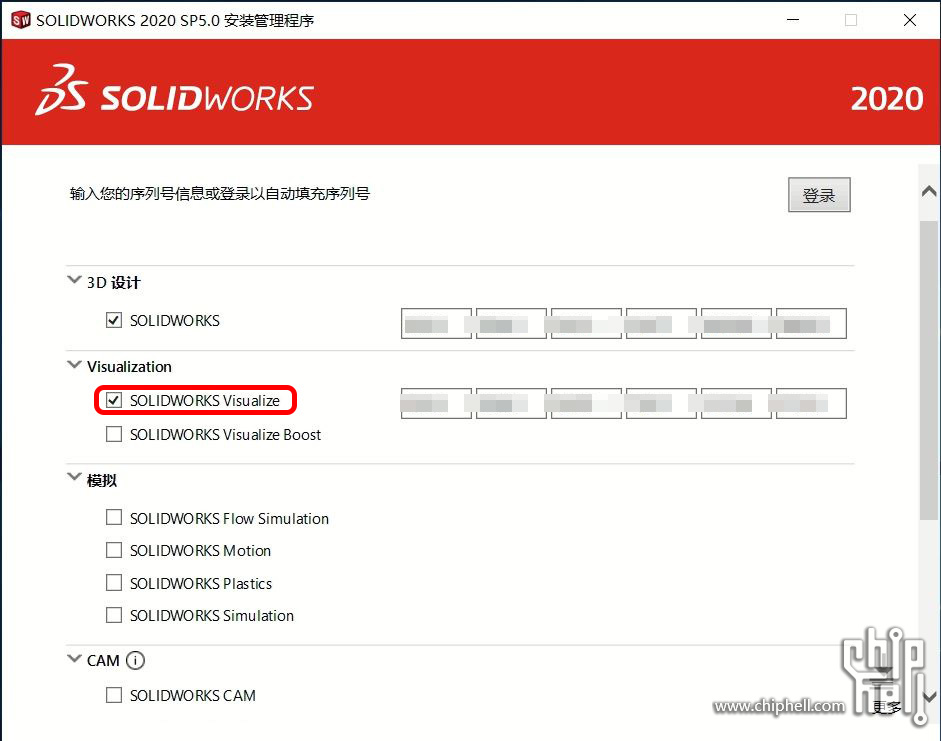Click the SOLIDWORKS CAM label
Screen dimensions: 941x741
click(x=193, y=695)
